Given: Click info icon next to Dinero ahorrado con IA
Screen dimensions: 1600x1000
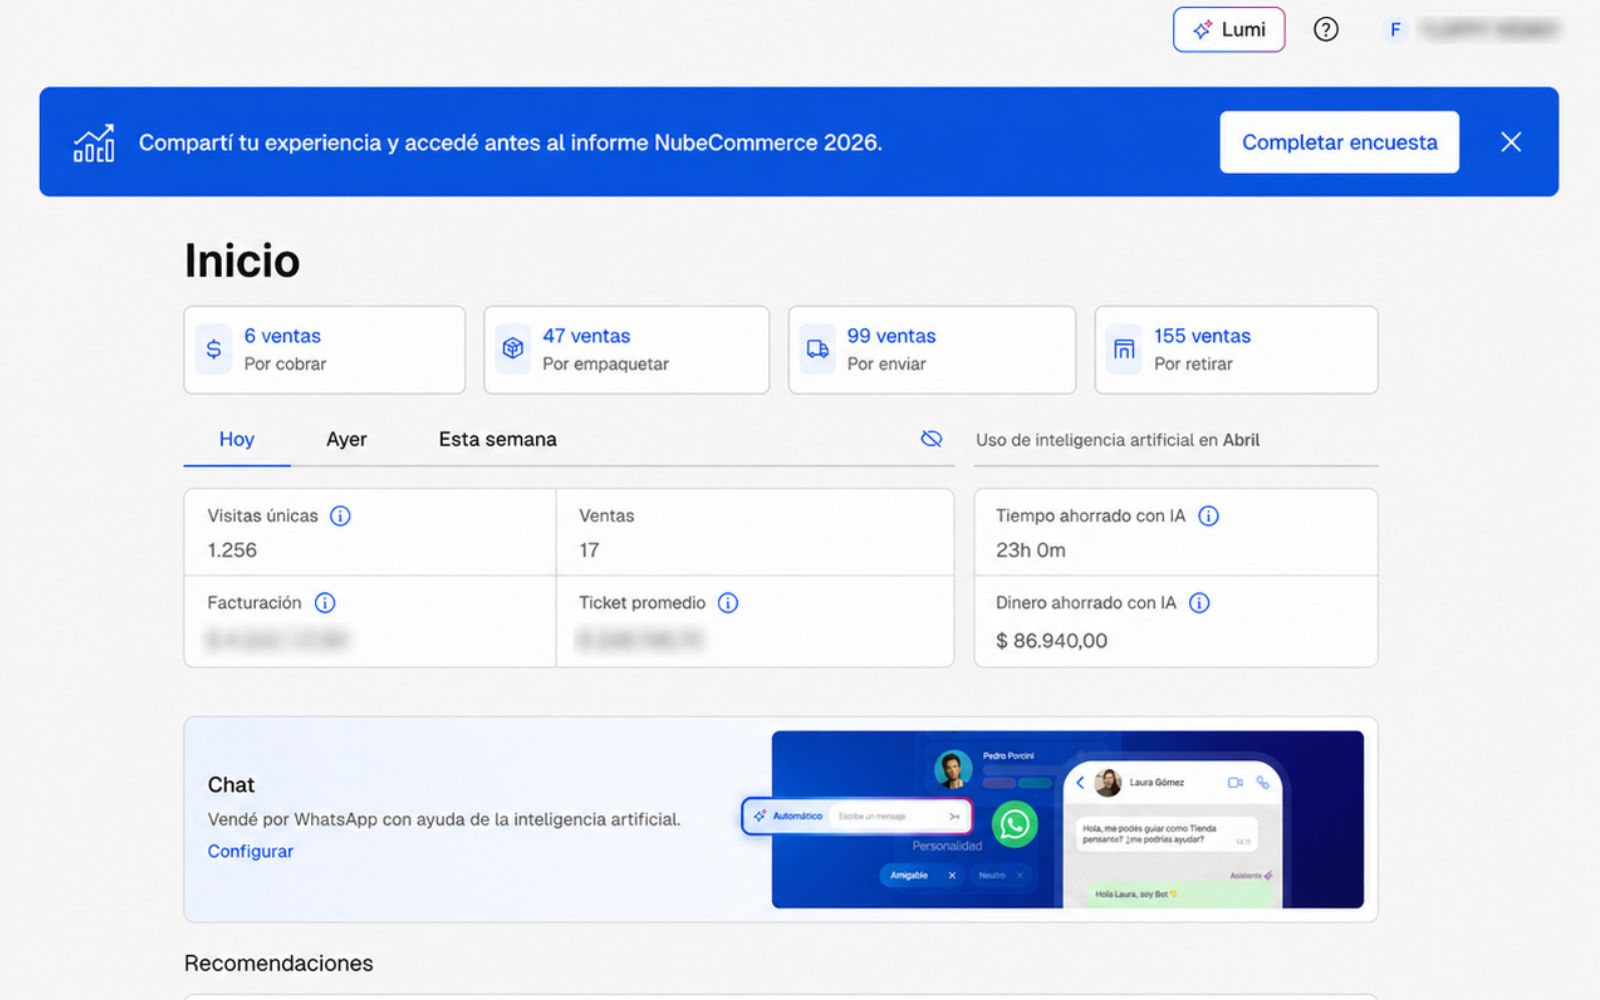Looking at the screenshot, I should (1199, 603).
